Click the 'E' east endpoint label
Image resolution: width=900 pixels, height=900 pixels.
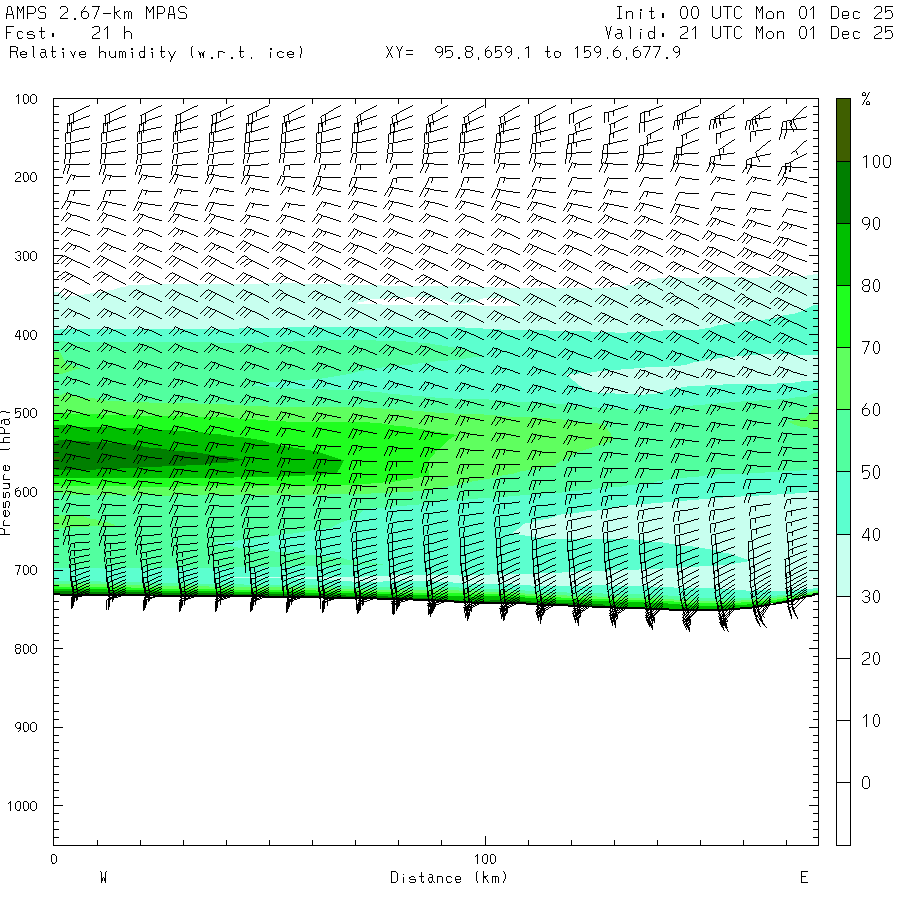[804, 878]
